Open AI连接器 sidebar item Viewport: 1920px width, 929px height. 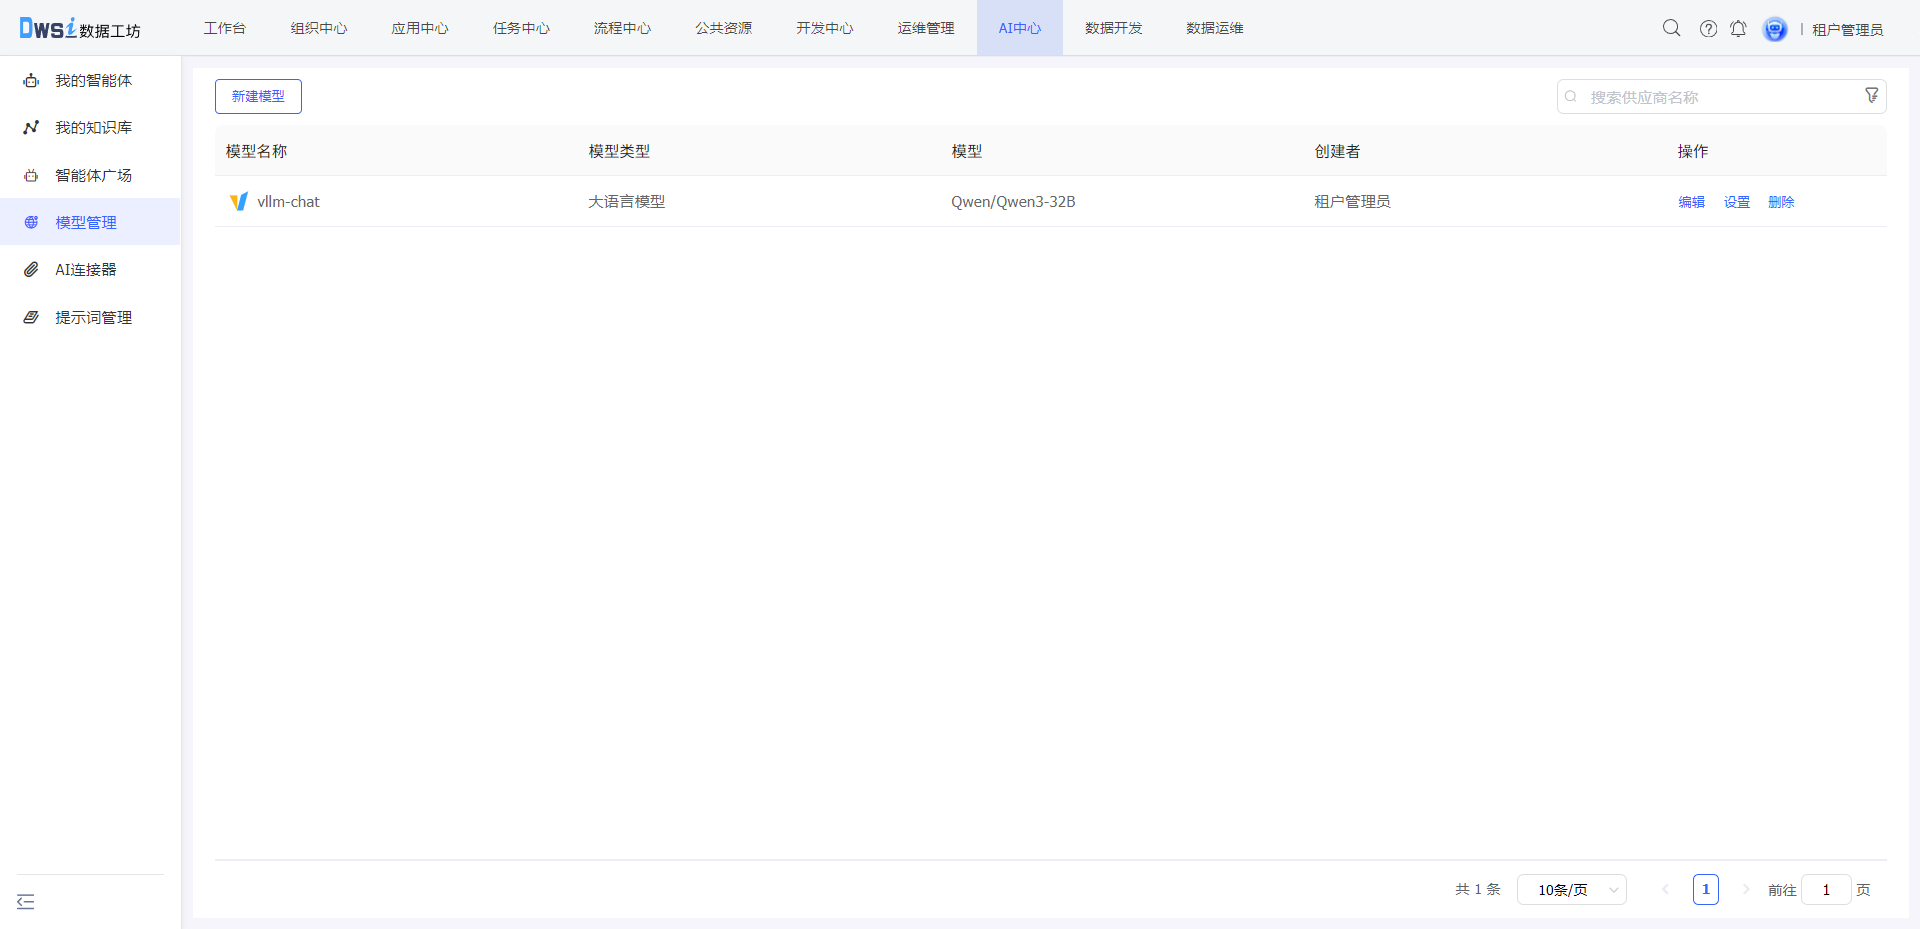click(x=85, y=269)
